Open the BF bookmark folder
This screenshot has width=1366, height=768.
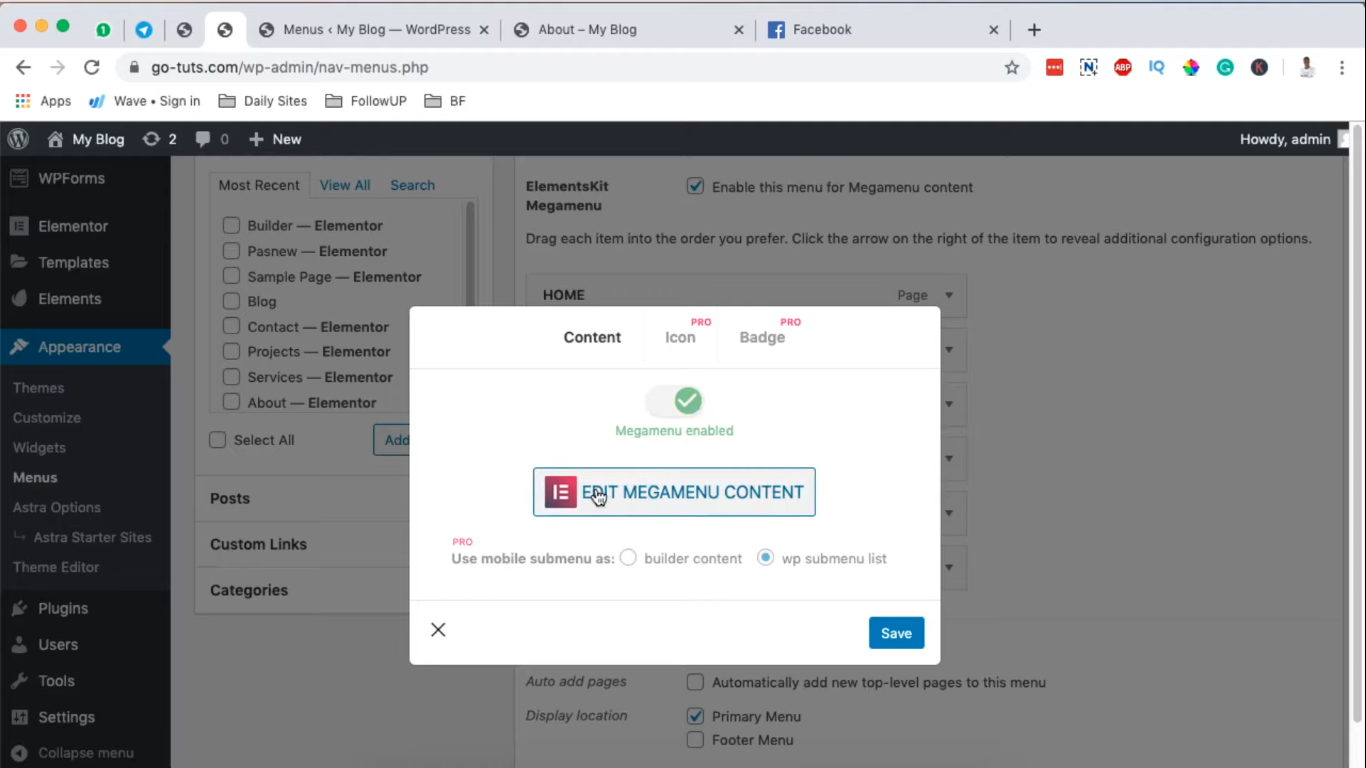pyautogui.click(x=445, y=101)
